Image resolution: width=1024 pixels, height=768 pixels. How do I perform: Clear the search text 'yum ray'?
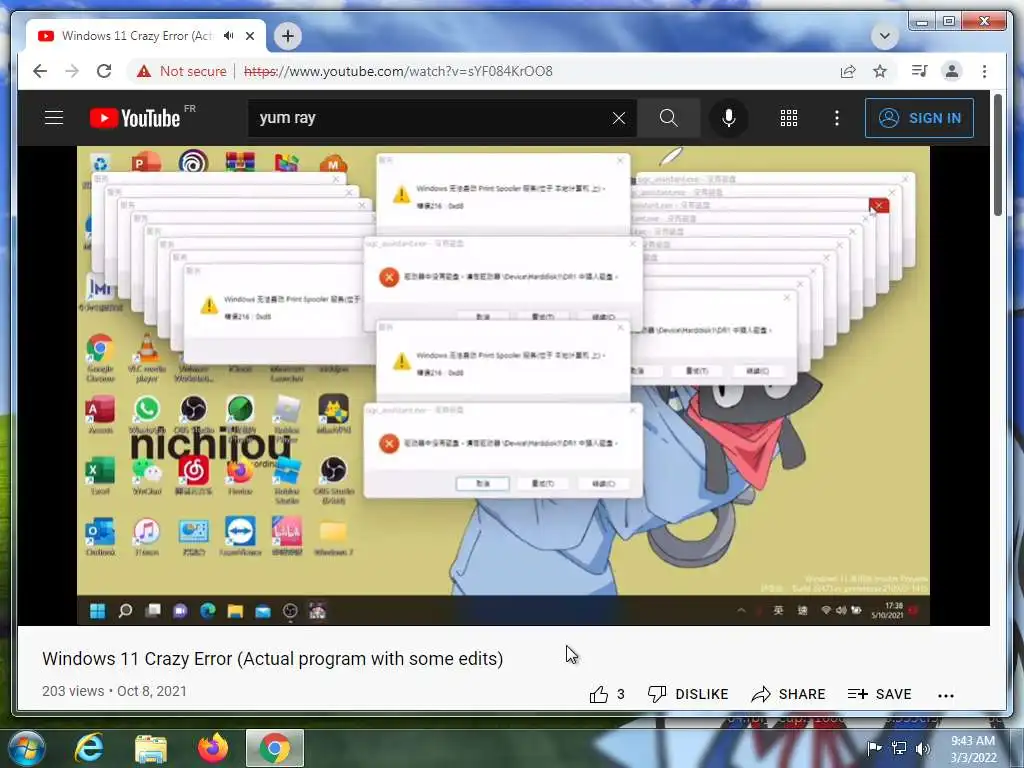point(618,118)
